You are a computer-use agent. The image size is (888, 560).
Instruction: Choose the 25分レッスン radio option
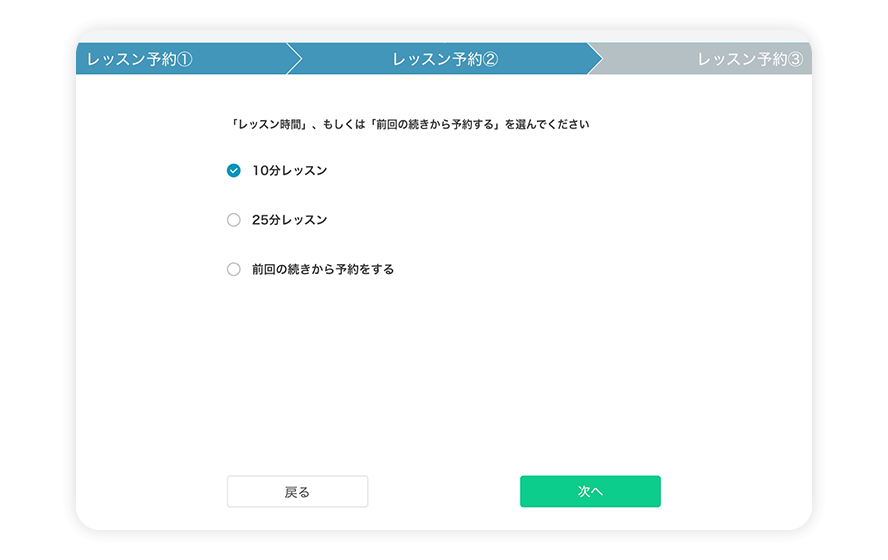(x=234, y=220)
